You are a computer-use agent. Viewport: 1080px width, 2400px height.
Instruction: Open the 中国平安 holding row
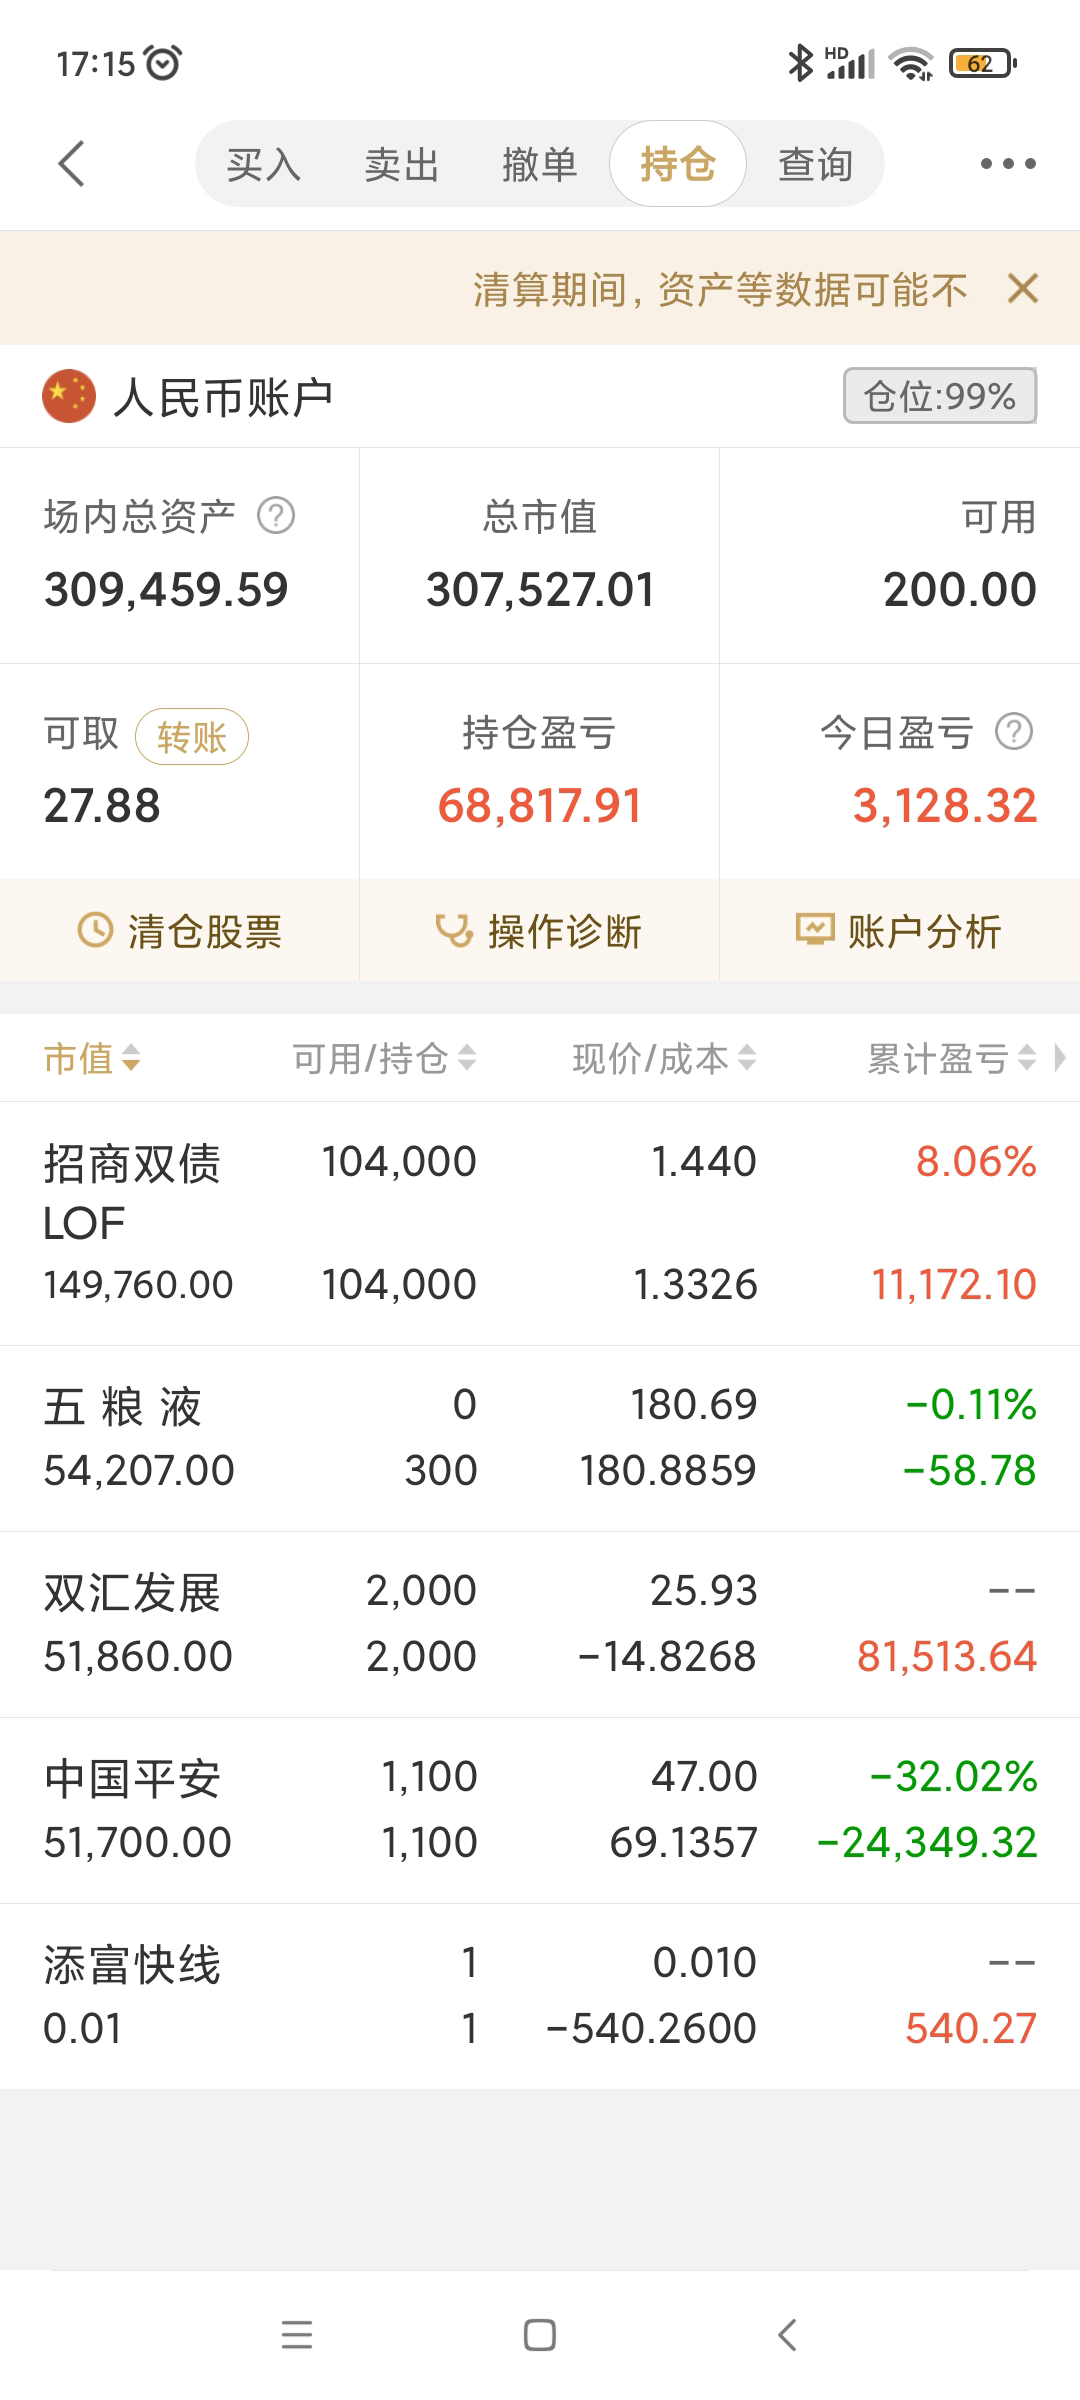click(x=540, y=1810)
